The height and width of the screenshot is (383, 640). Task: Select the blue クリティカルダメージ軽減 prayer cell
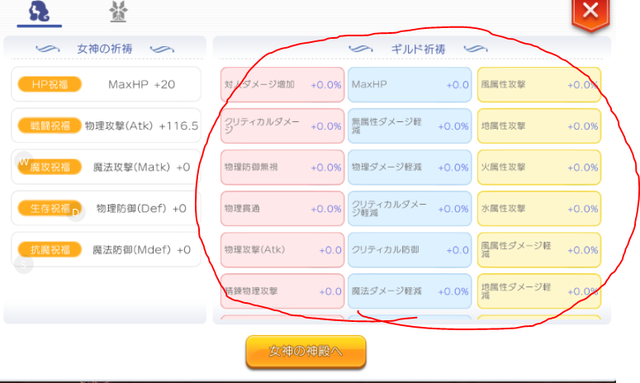pos(410,208)
